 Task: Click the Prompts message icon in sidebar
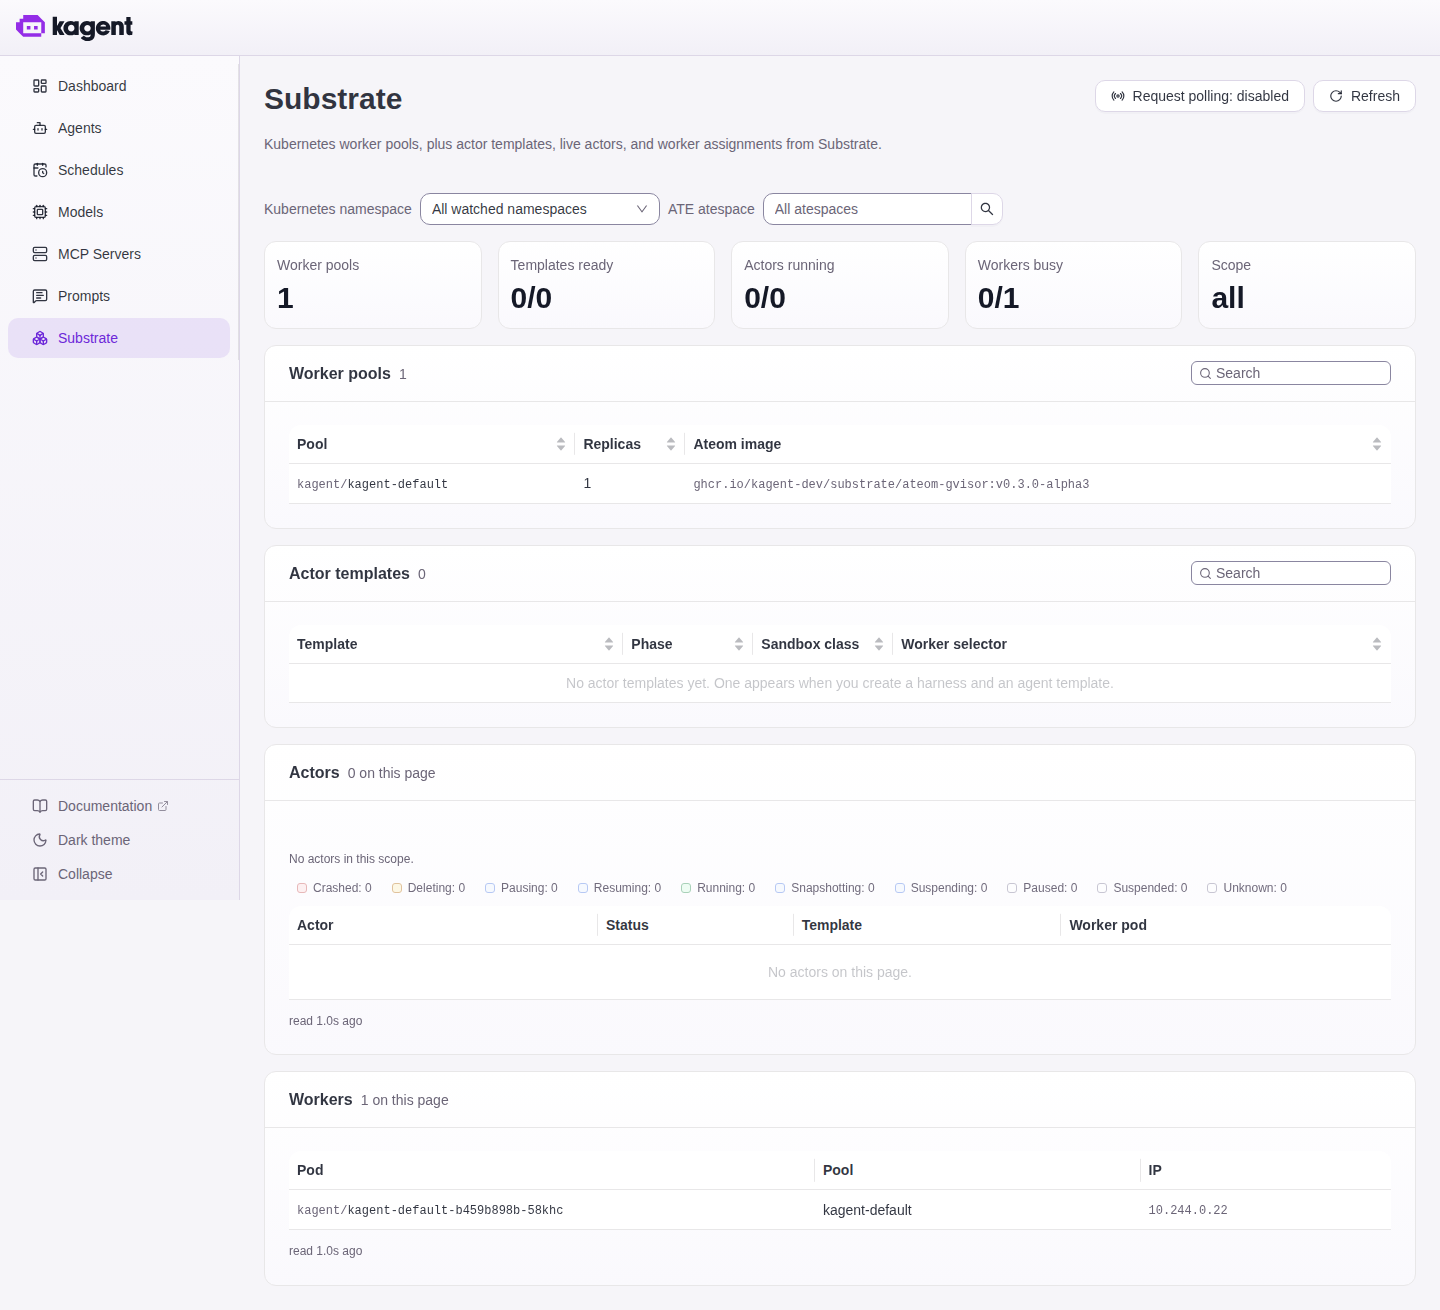click(x=40, y=296)
